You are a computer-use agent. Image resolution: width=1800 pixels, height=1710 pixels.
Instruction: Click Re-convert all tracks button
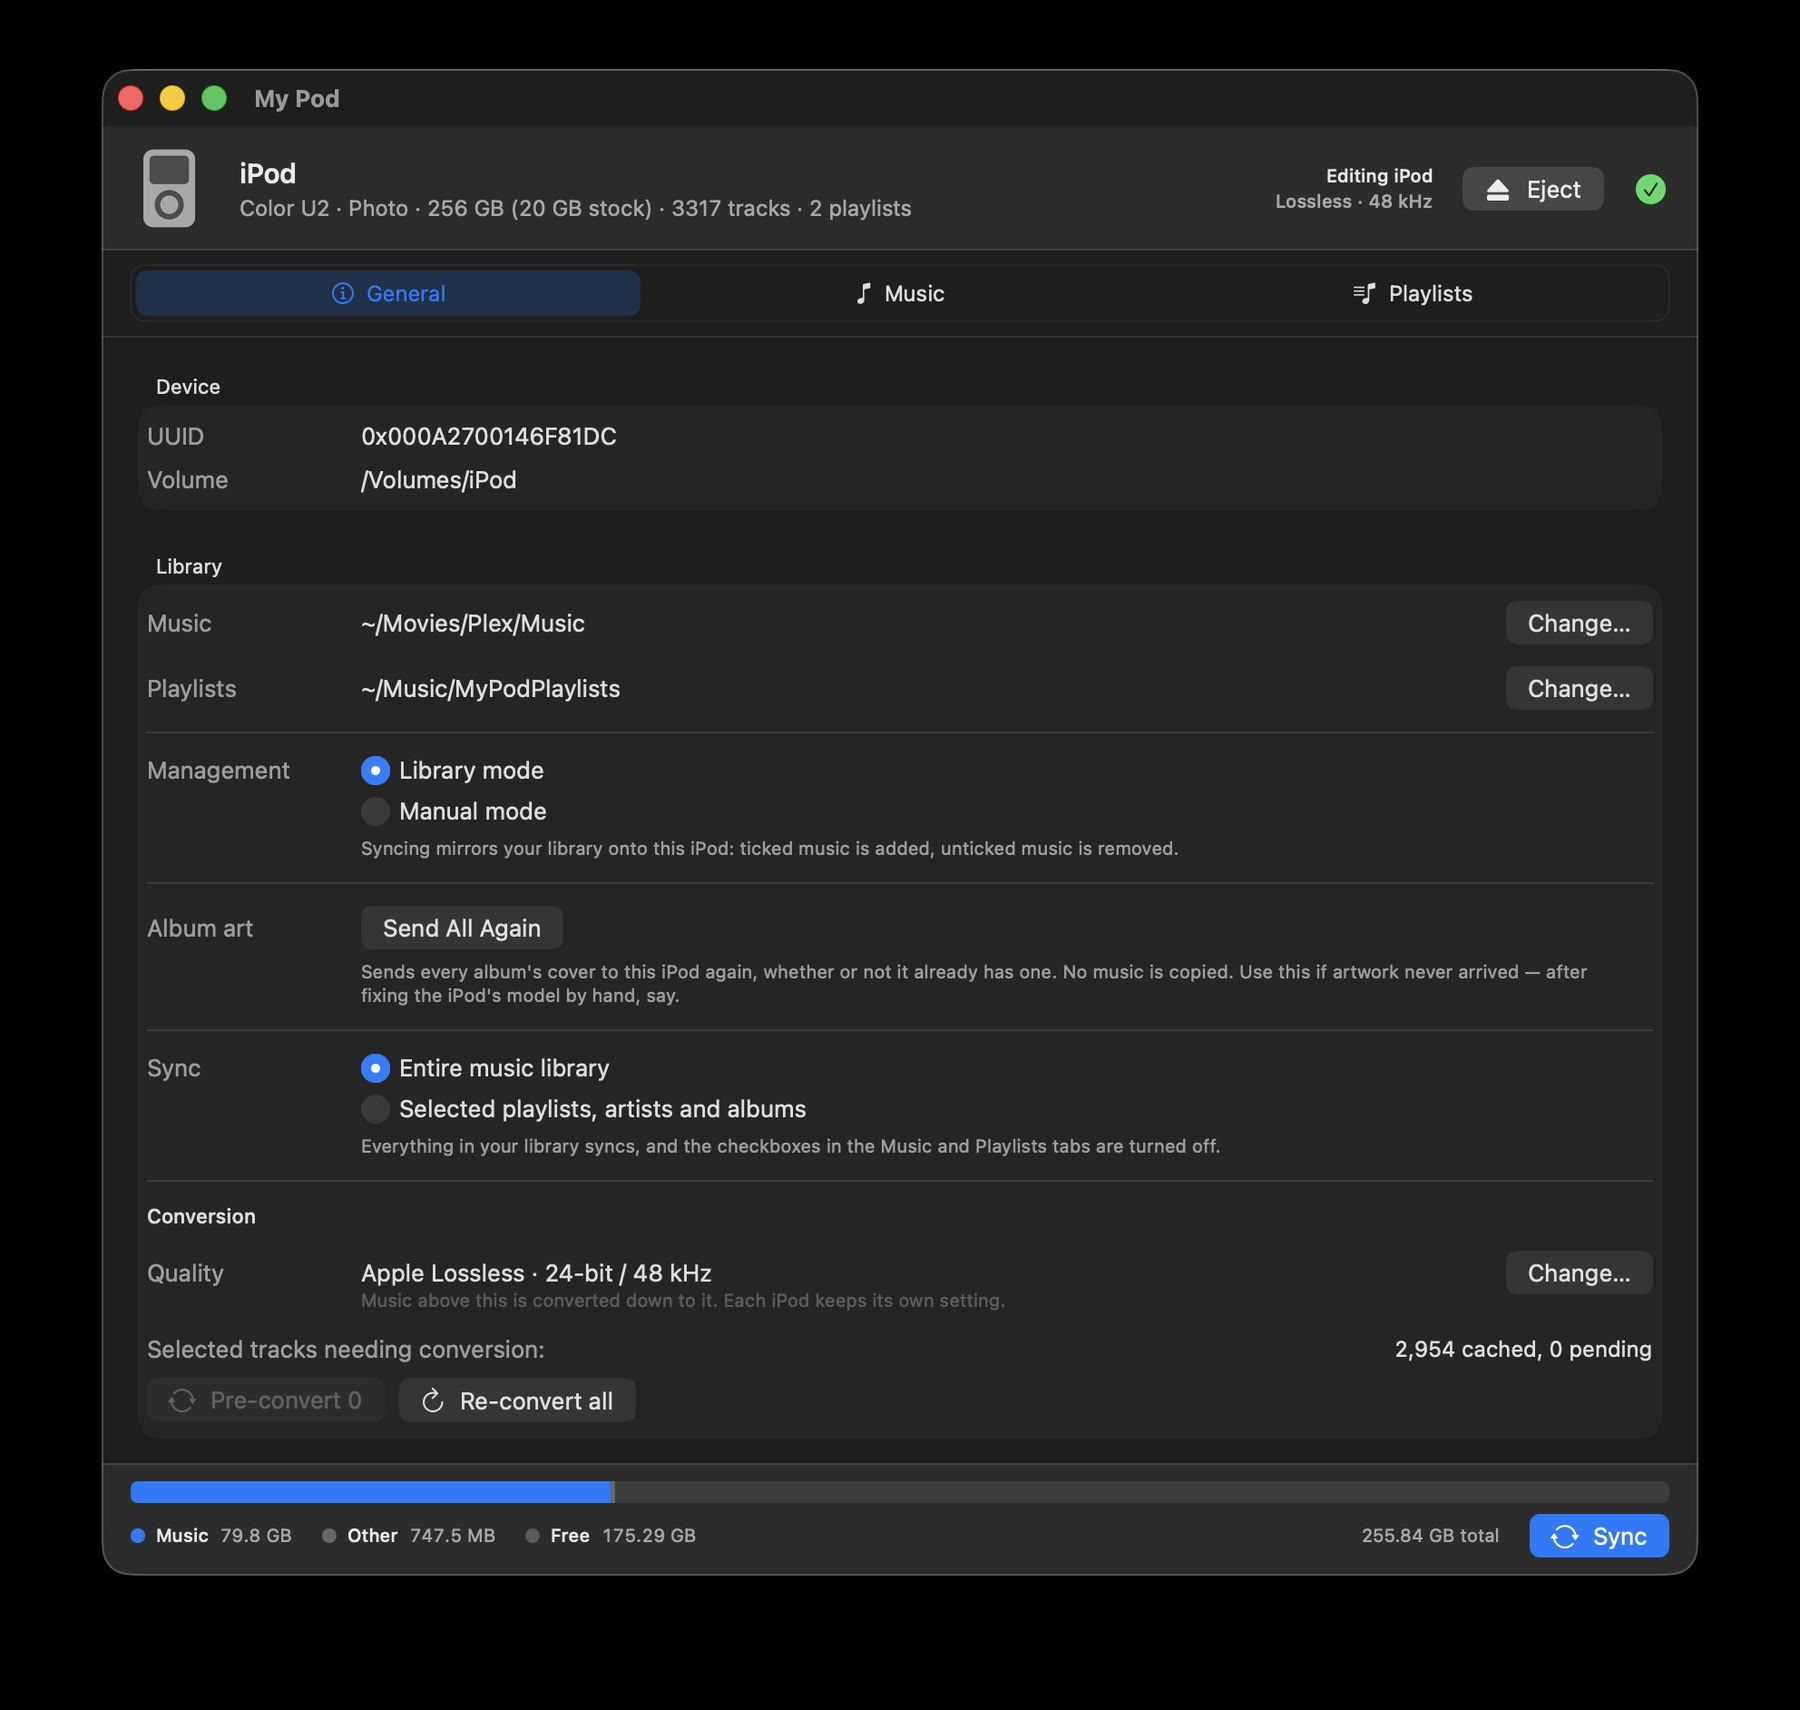517,1400
